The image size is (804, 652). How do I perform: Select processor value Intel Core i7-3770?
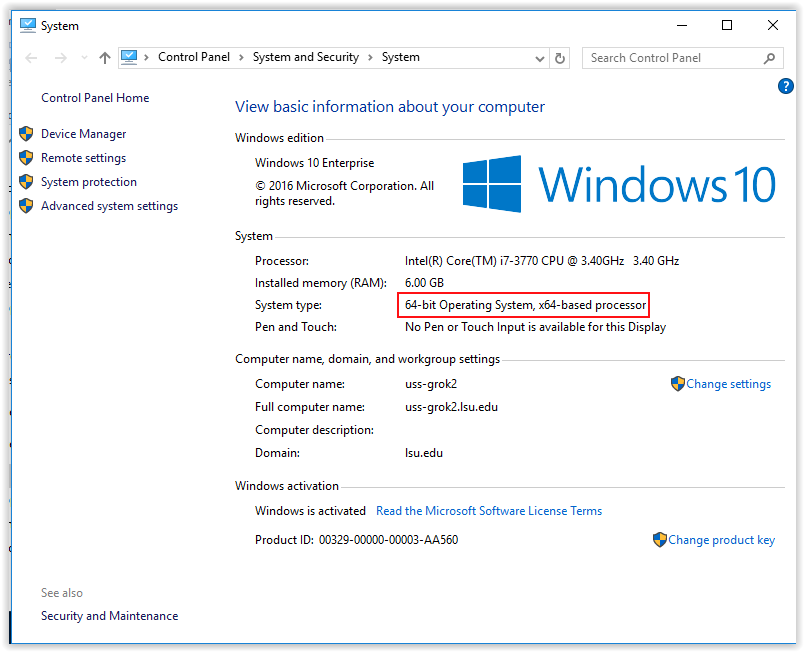click(541, 261)
